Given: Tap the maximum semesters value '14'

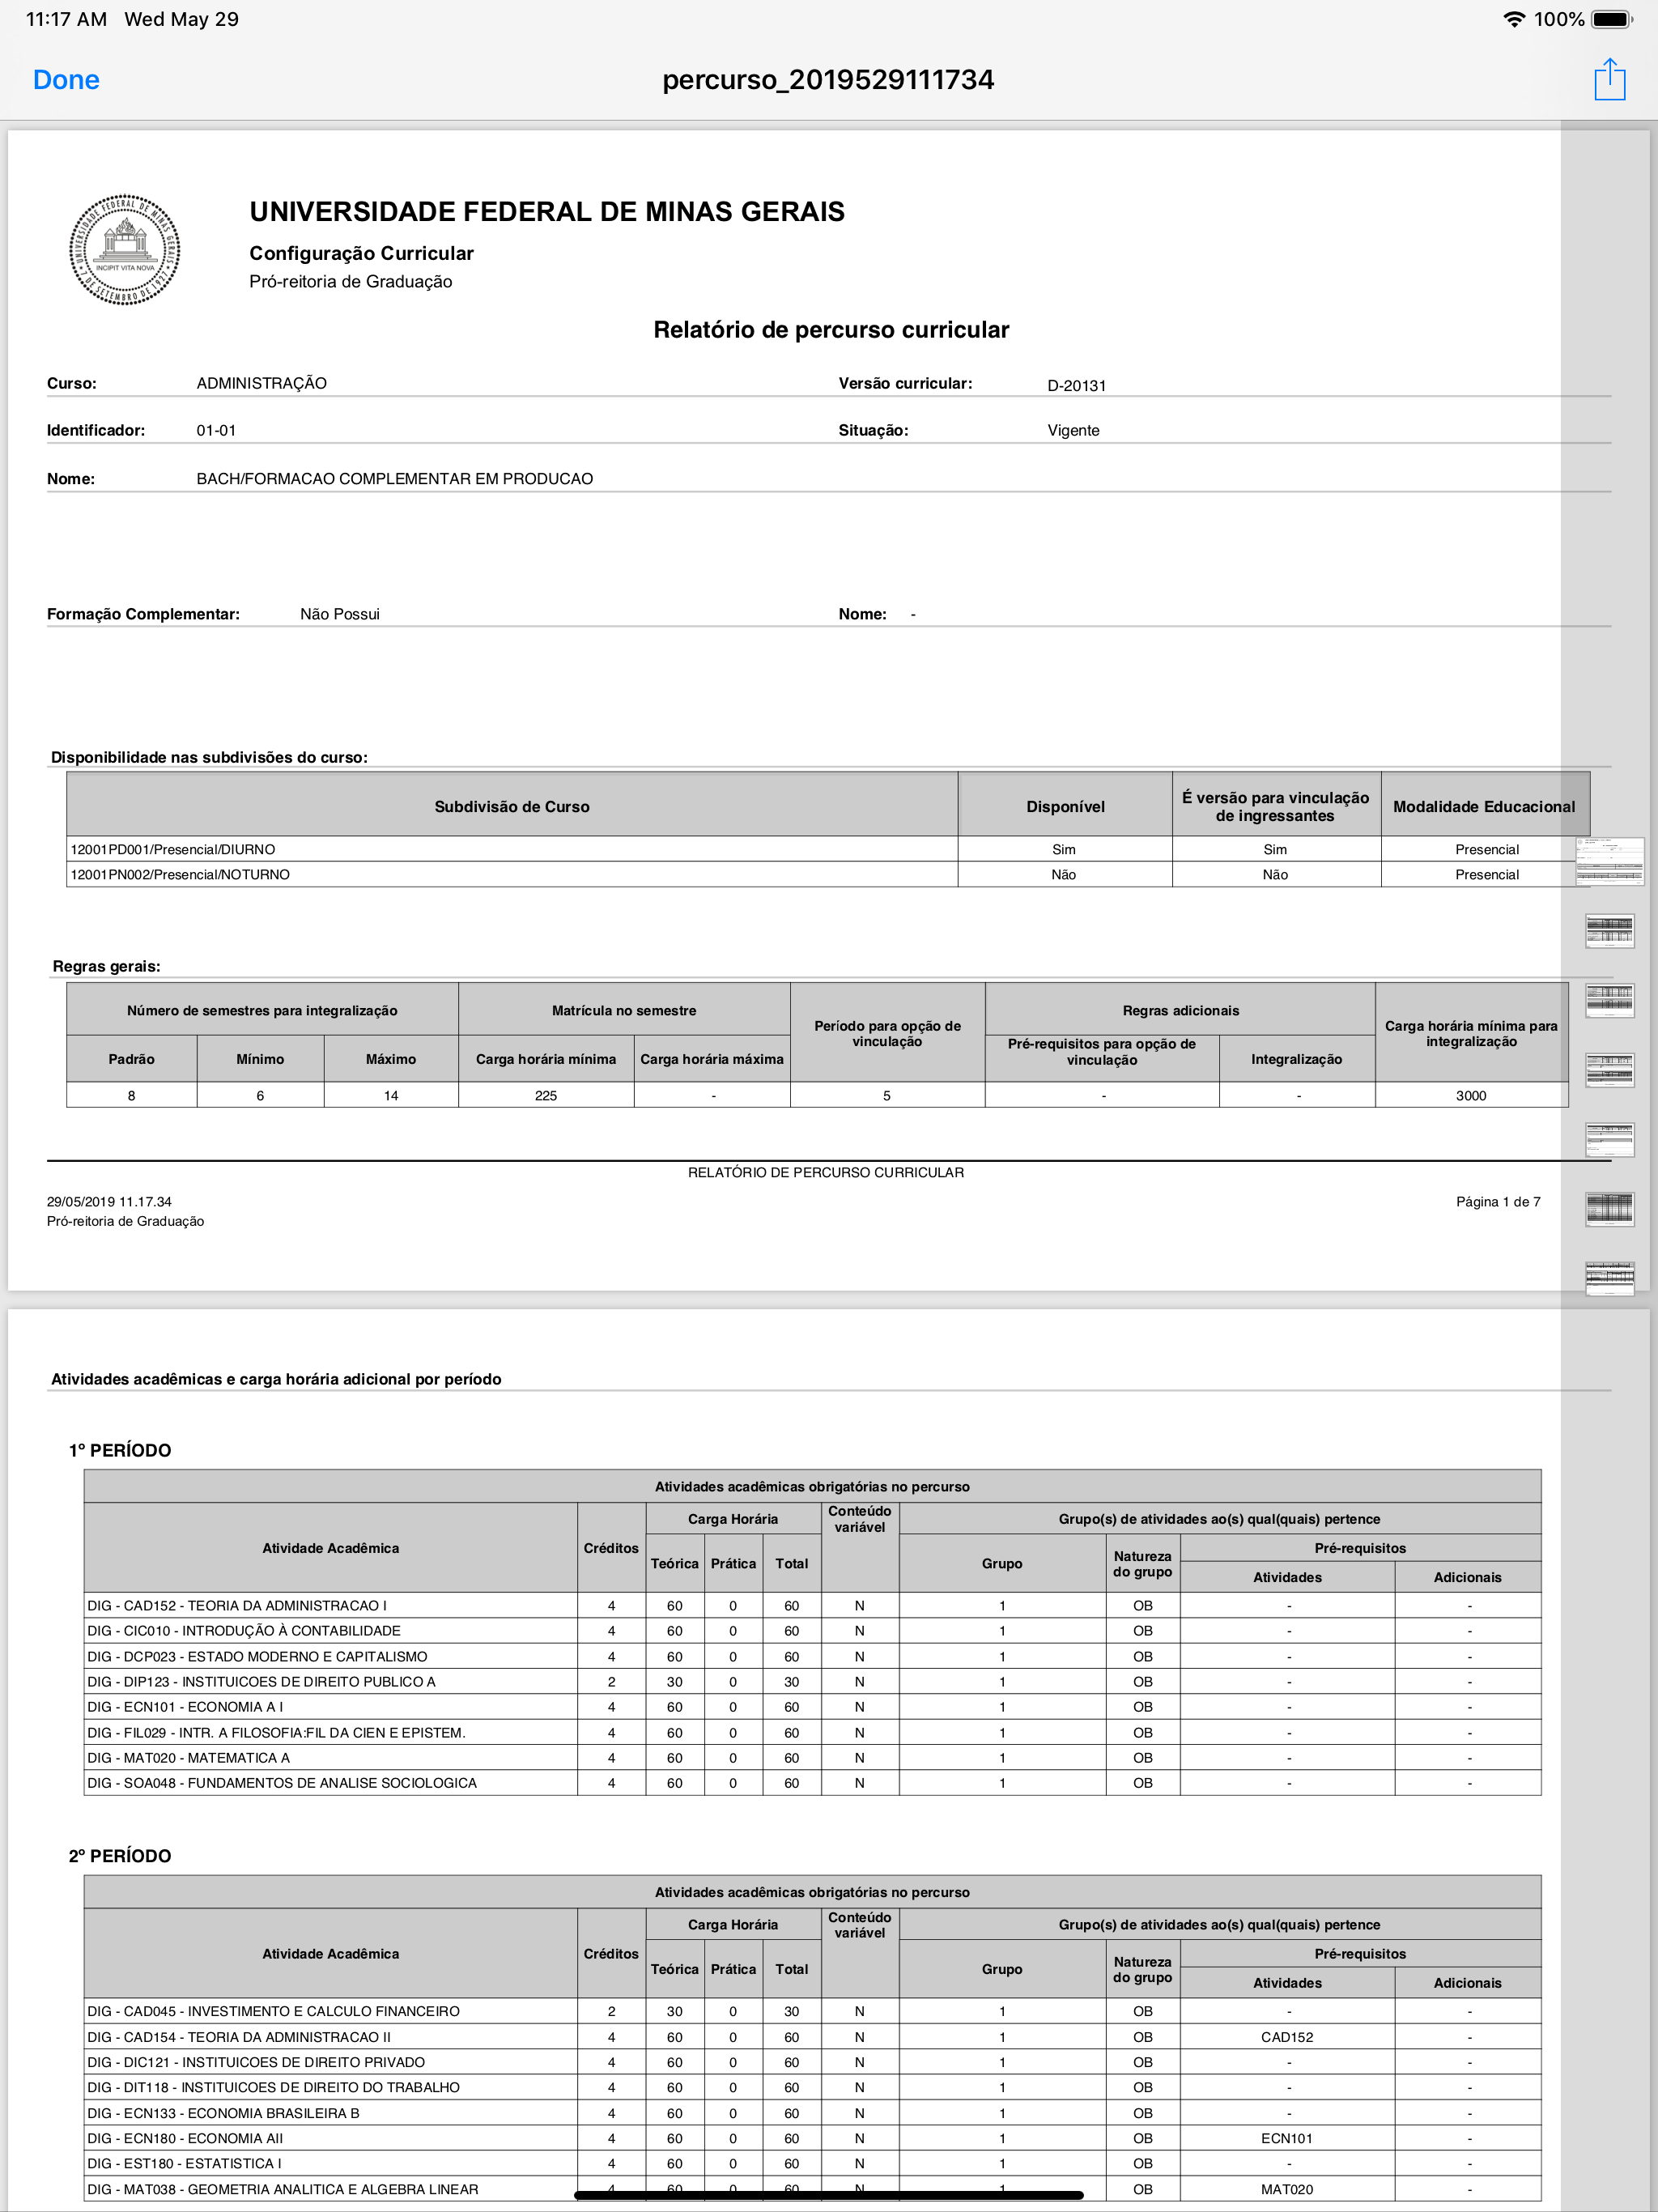Looking at the screenshot, I should tap(391, 1095).
